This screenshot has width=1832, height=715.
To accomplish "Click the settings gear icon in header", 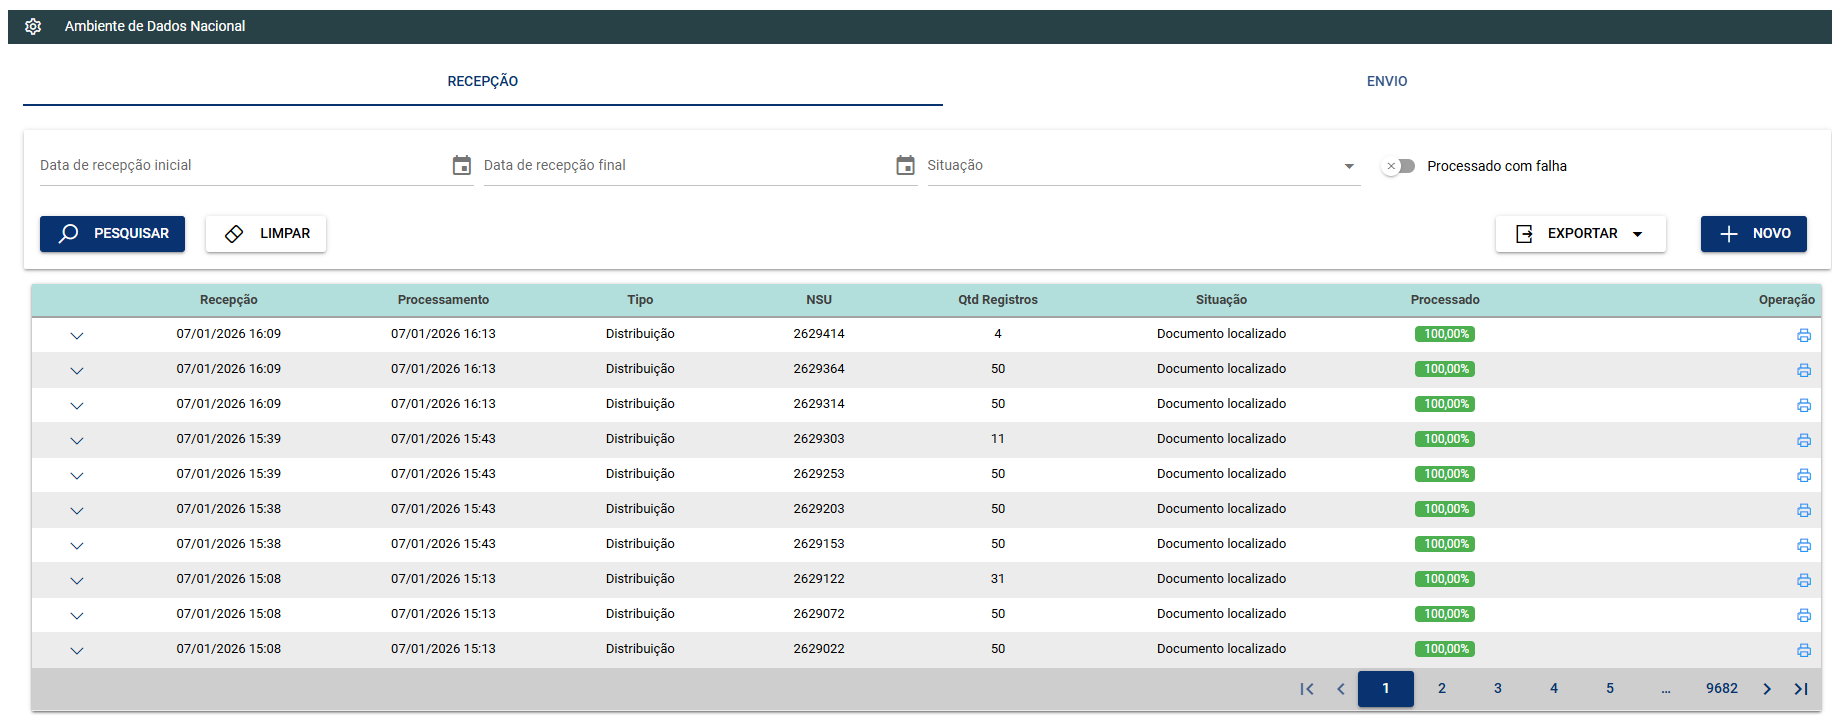I will pyautogui.click(x=33, y=27).
